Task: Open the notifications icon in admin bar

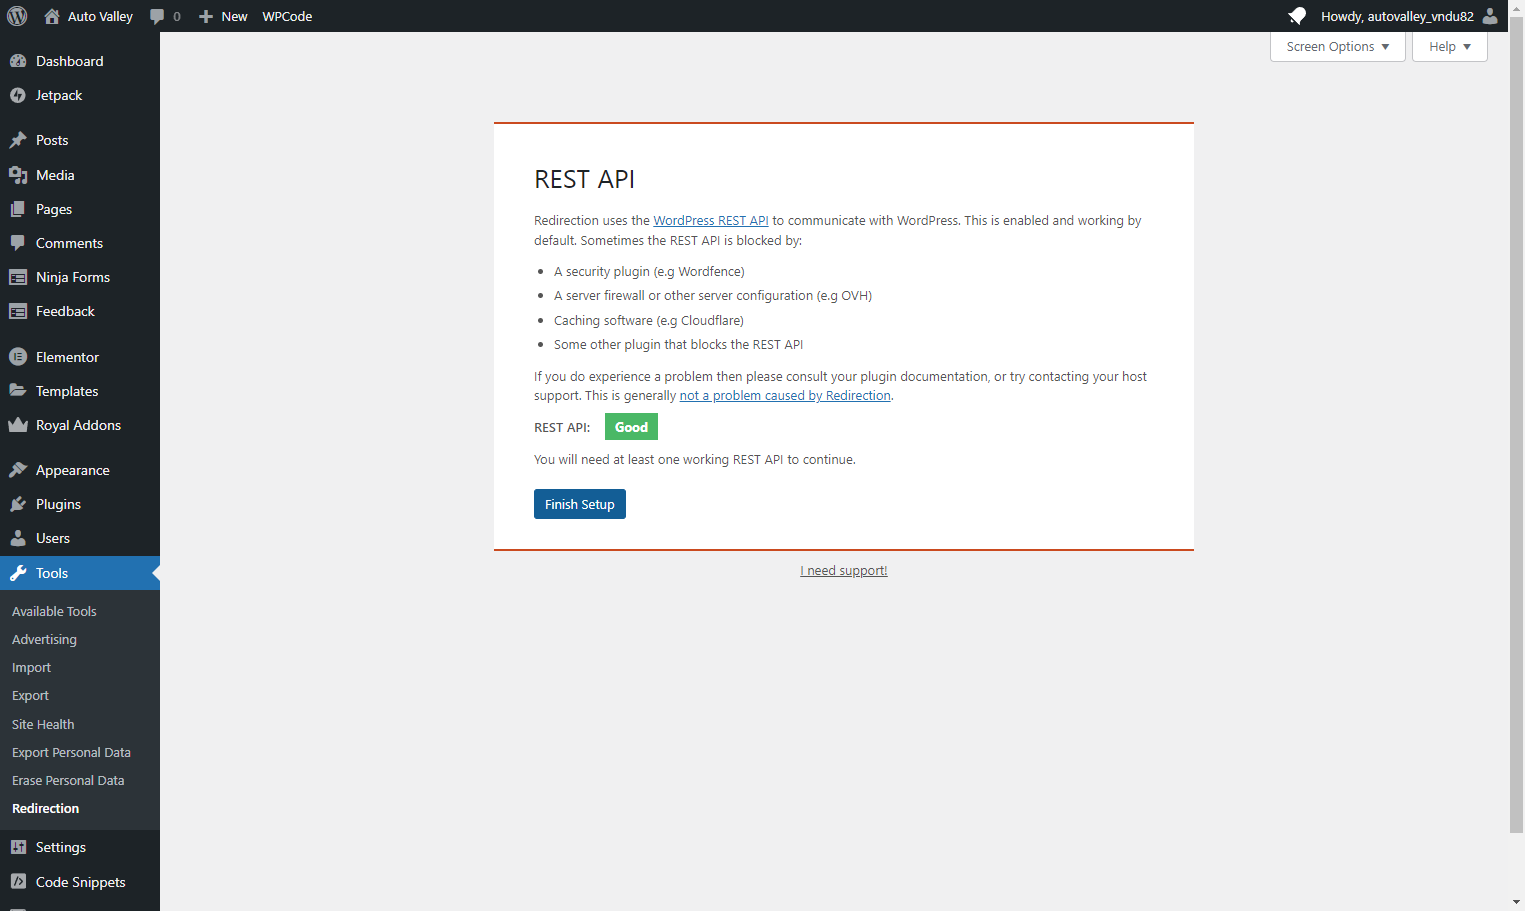Action: [x=1297, y=16]
